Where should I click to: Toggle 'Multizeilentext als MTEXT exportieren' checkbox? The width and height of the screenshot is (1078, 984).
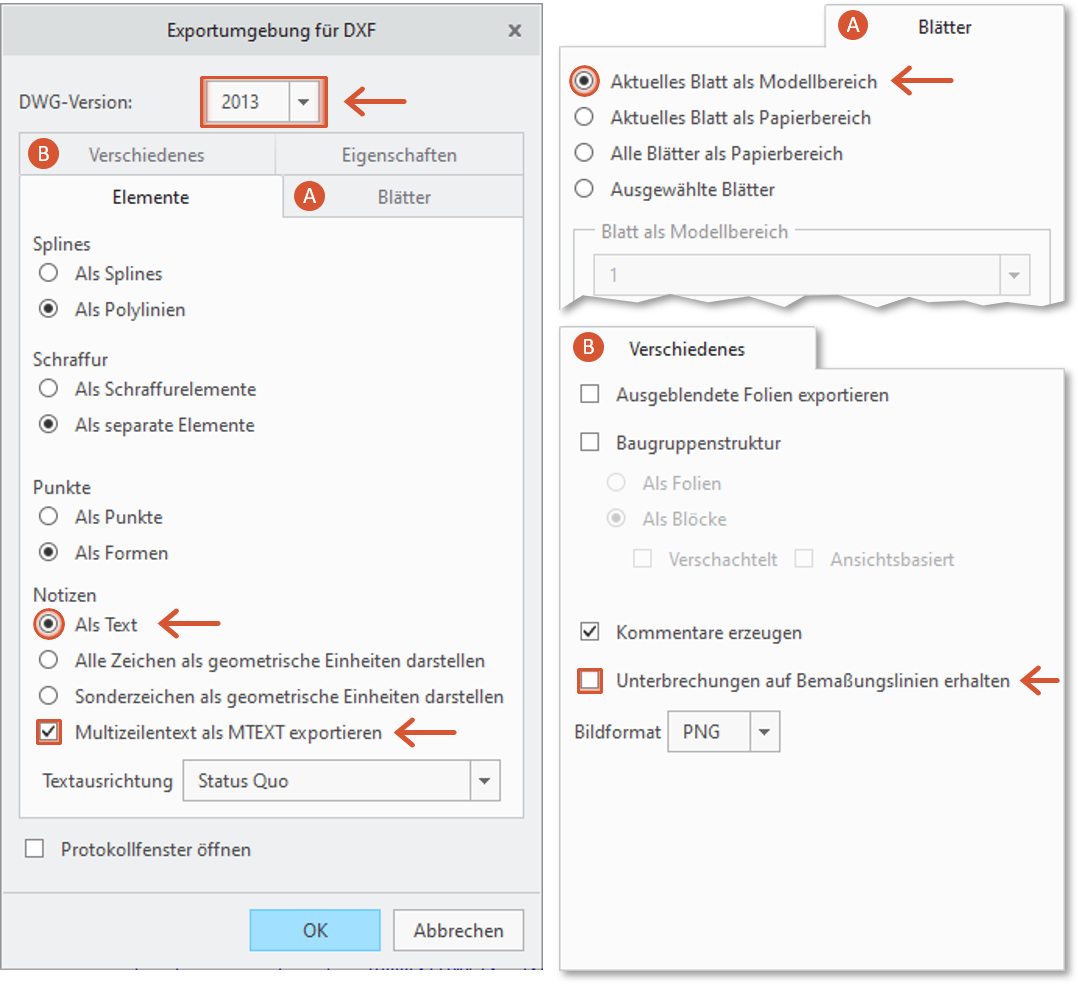[x=48, y=733]
